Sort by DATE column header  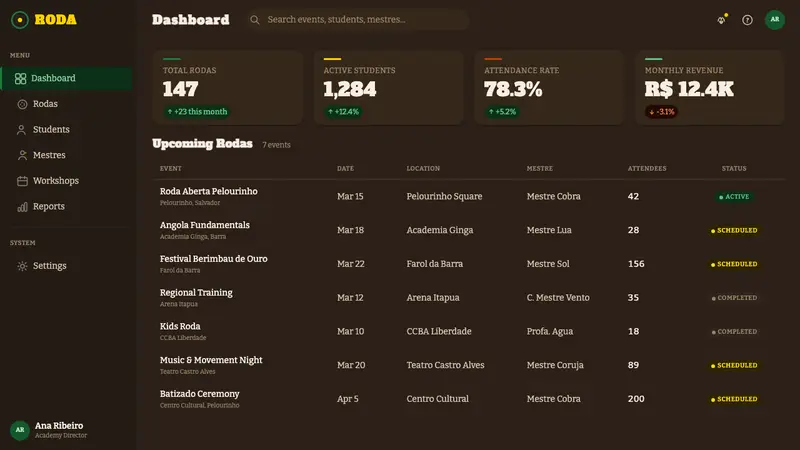(345, 168)
